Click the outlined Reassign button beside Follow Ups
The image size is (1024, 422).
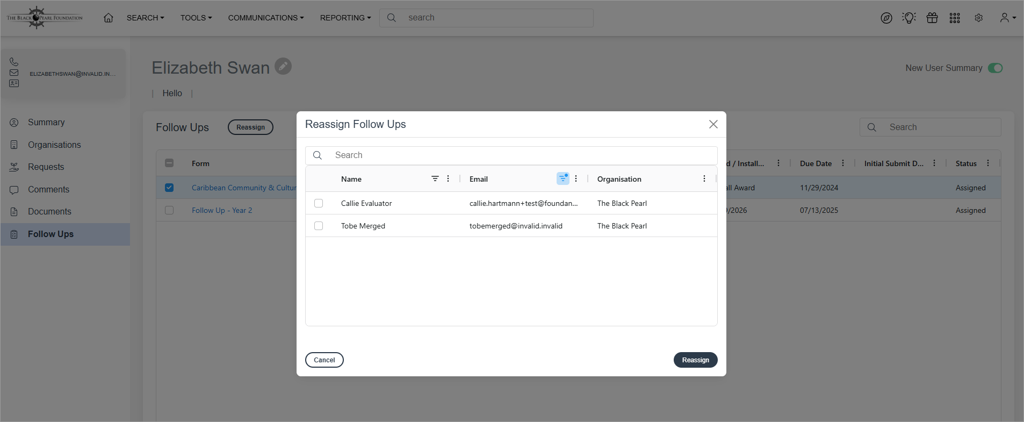click(x=251, y=127)
